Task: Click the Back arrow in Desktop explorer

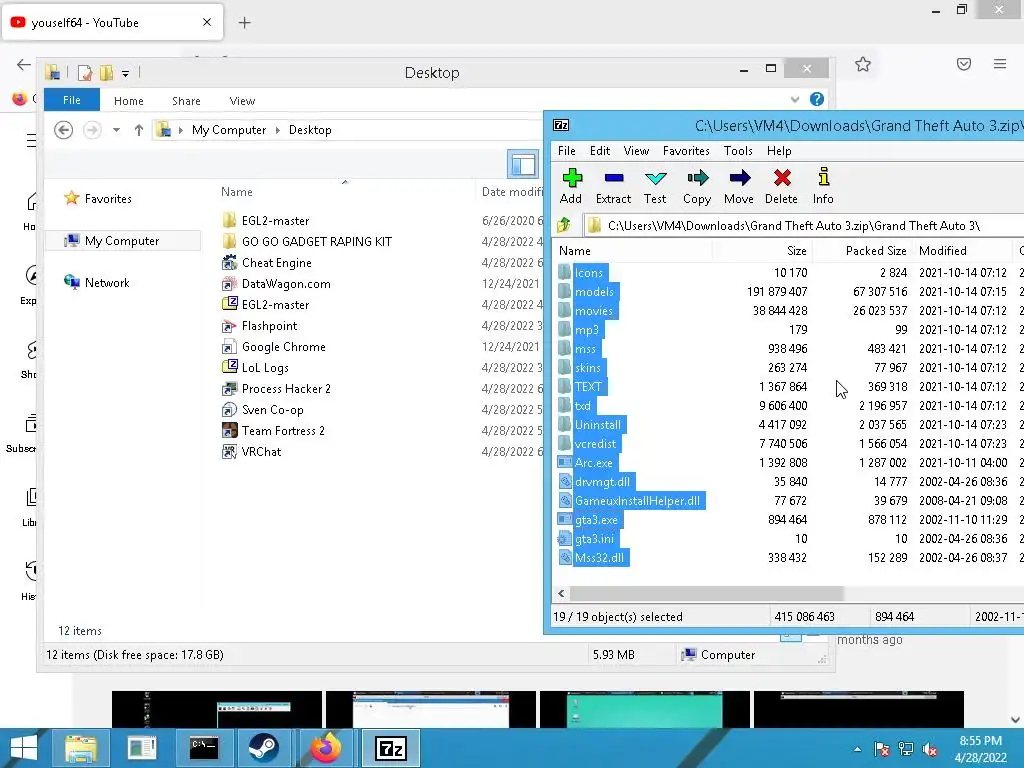Action: coord(63,130)
